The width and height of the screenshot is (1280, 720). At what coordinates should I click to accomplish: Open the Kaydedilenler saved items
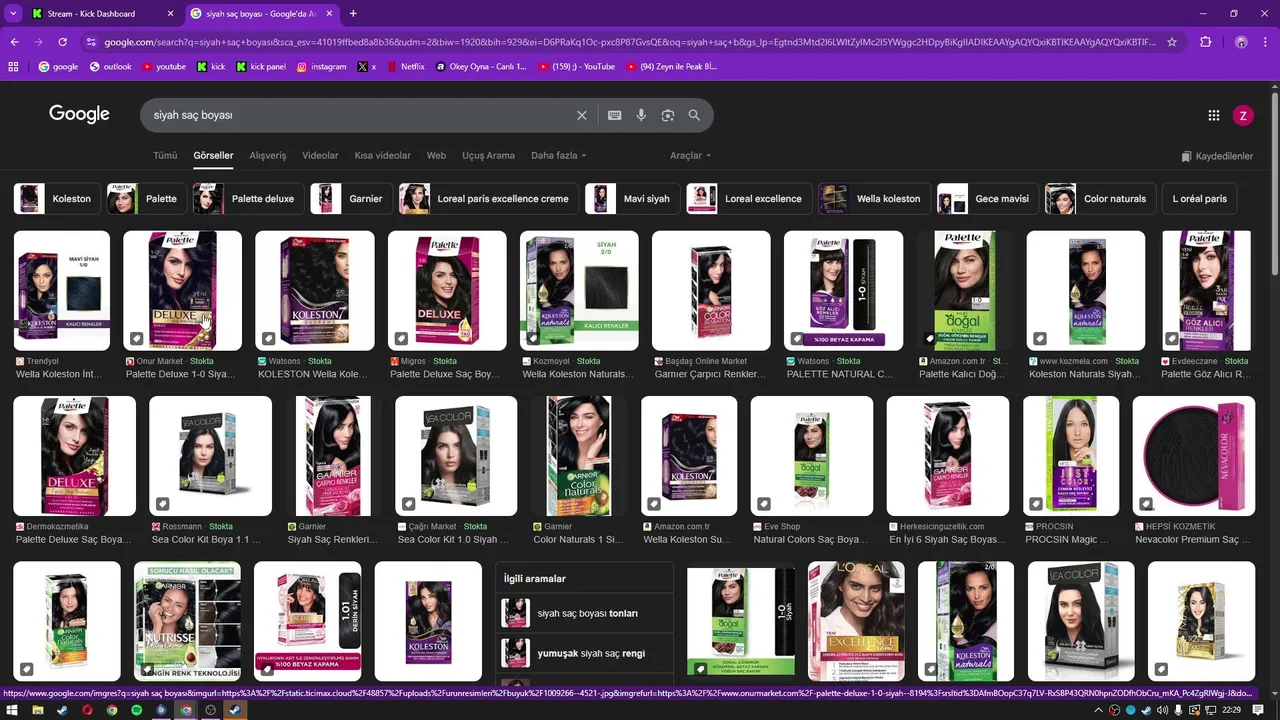[x=1217, y=156]
